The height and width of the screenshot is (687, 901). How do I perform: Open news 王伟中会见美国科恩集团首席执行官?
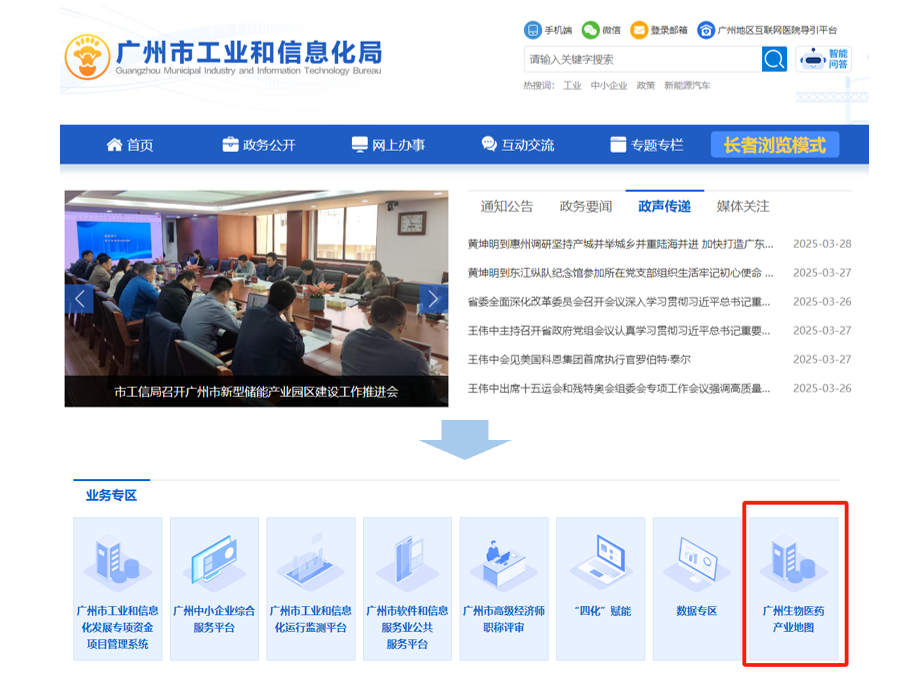pos(579,360)
